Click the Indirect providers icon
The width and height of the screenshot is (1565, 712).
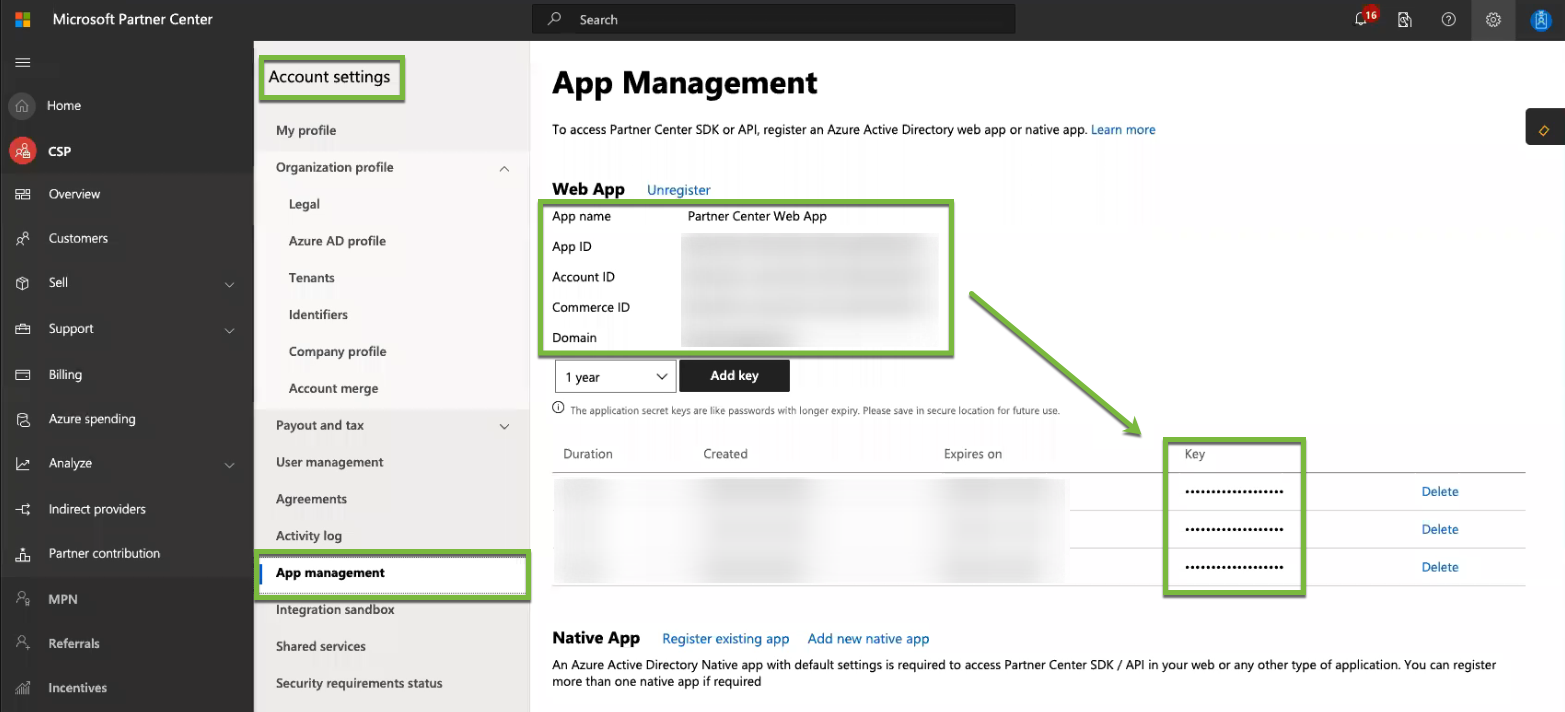click(x=22, y=509)
